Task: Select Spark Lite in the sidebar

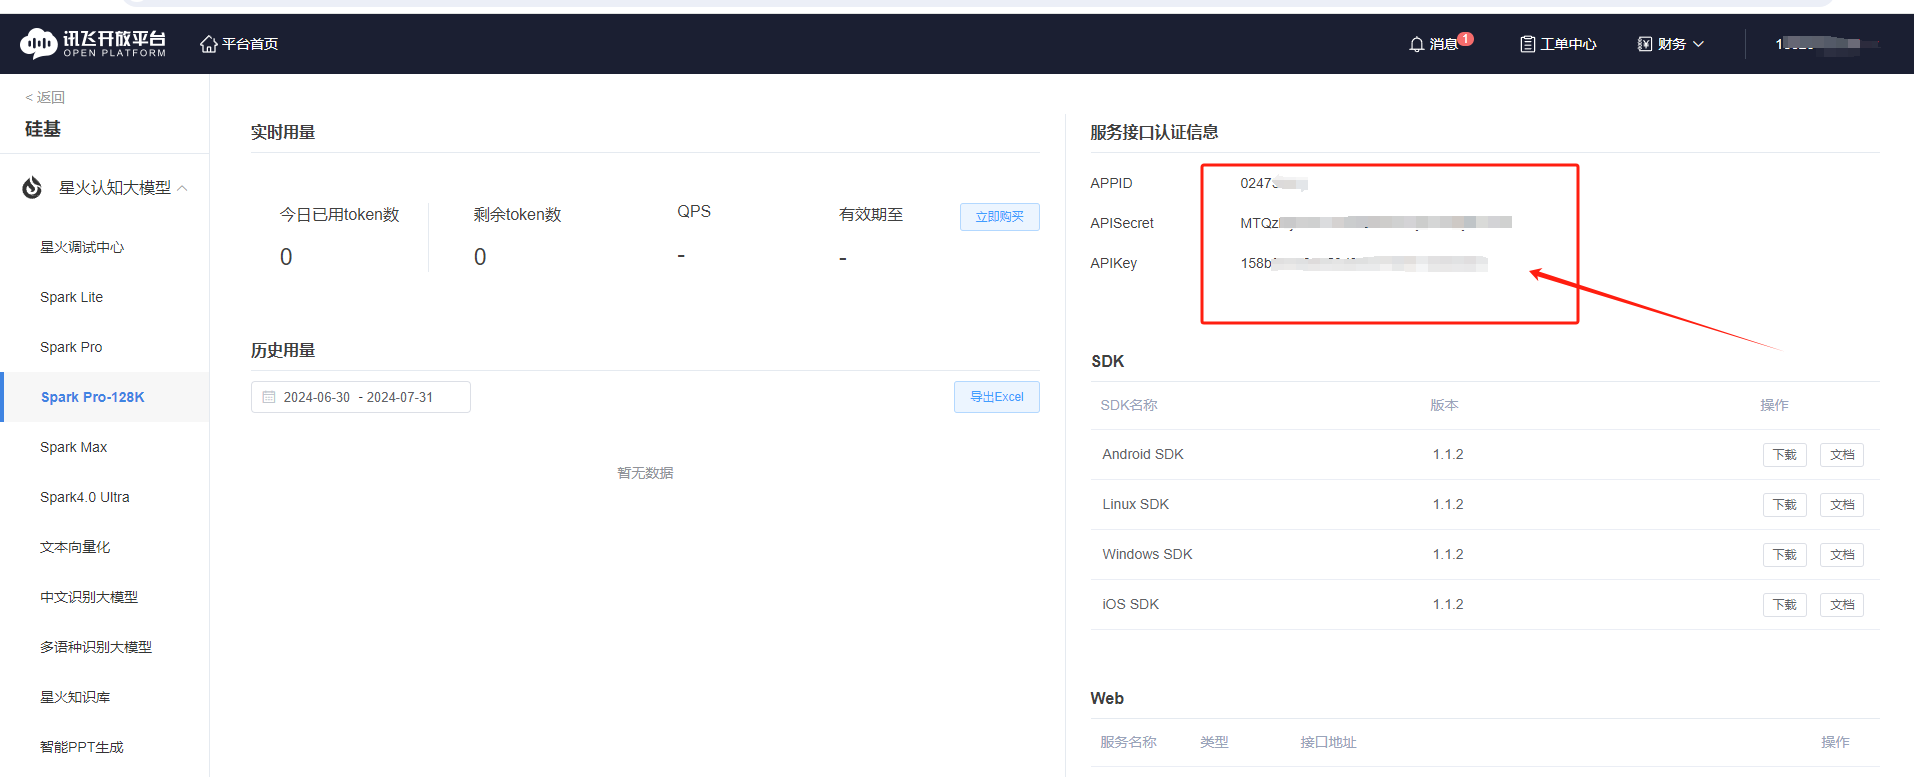Action: [71, 297]
